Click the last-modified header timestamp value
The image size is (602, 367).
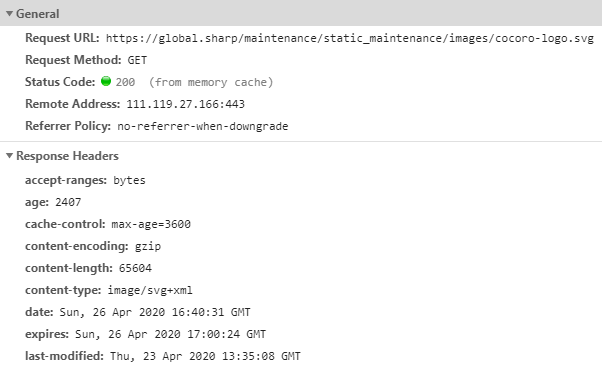205,356
